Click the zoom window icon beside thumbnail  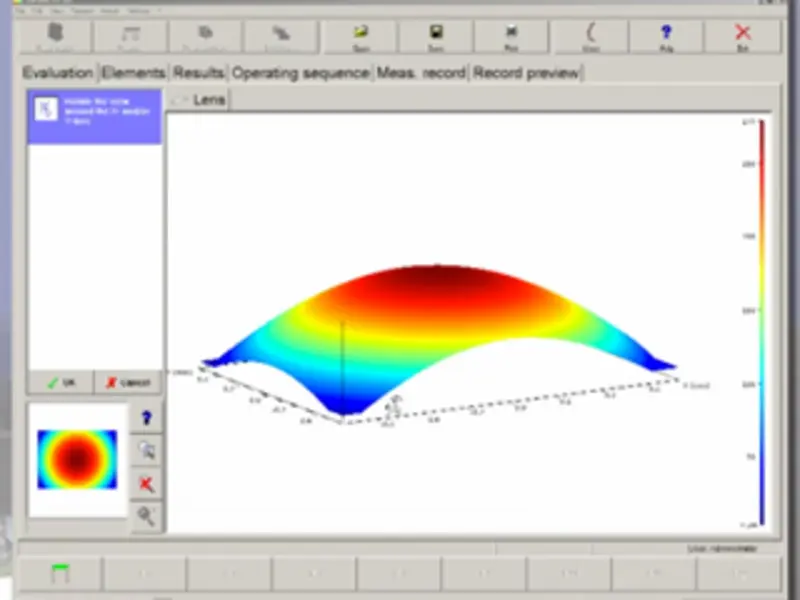tap(147, 451)
